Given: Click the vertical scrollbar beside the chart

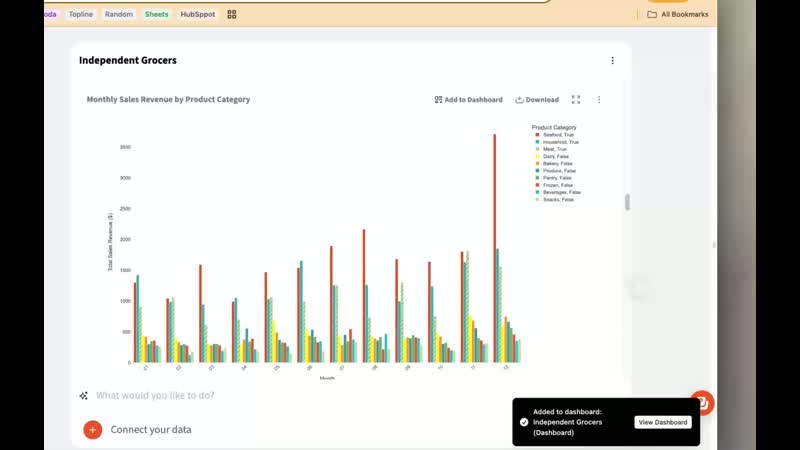Looking at the screenshot, I should point(627,202).
